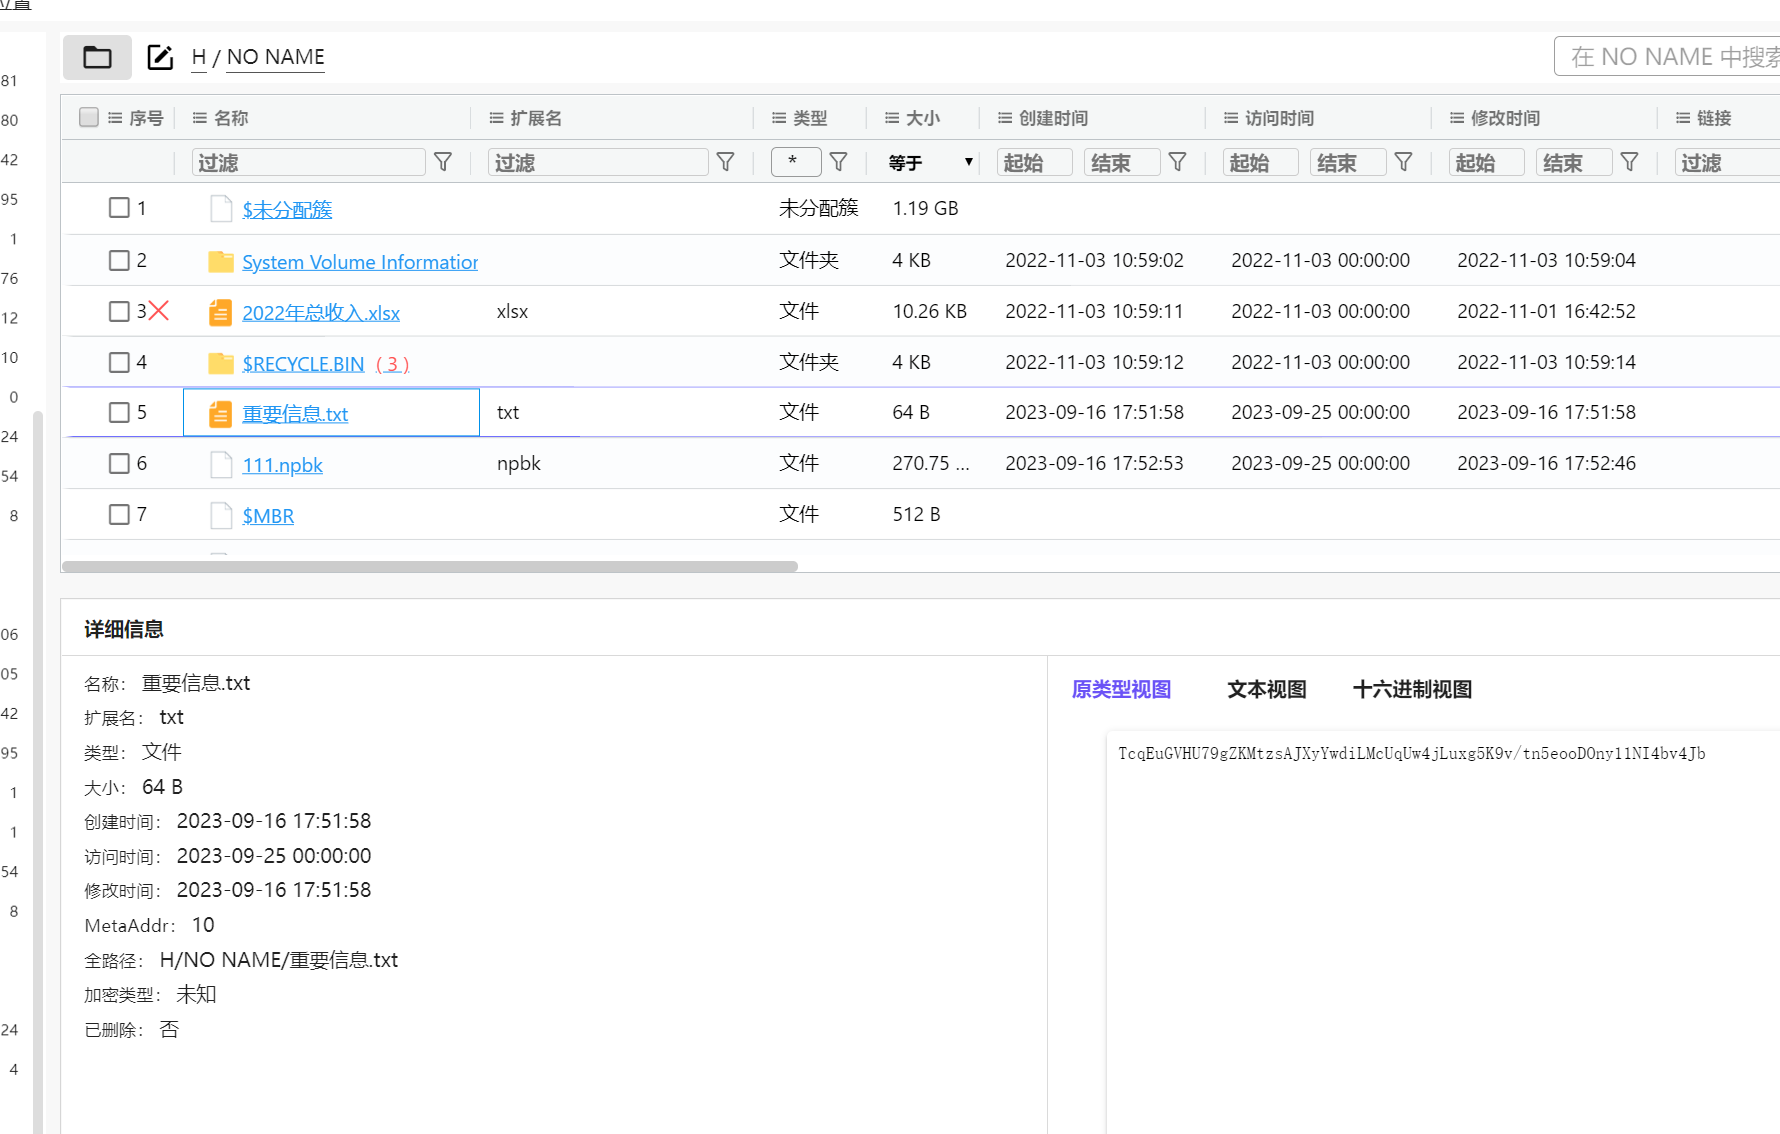
Task: Check the box for row 2
Action: tap(119, 260)
